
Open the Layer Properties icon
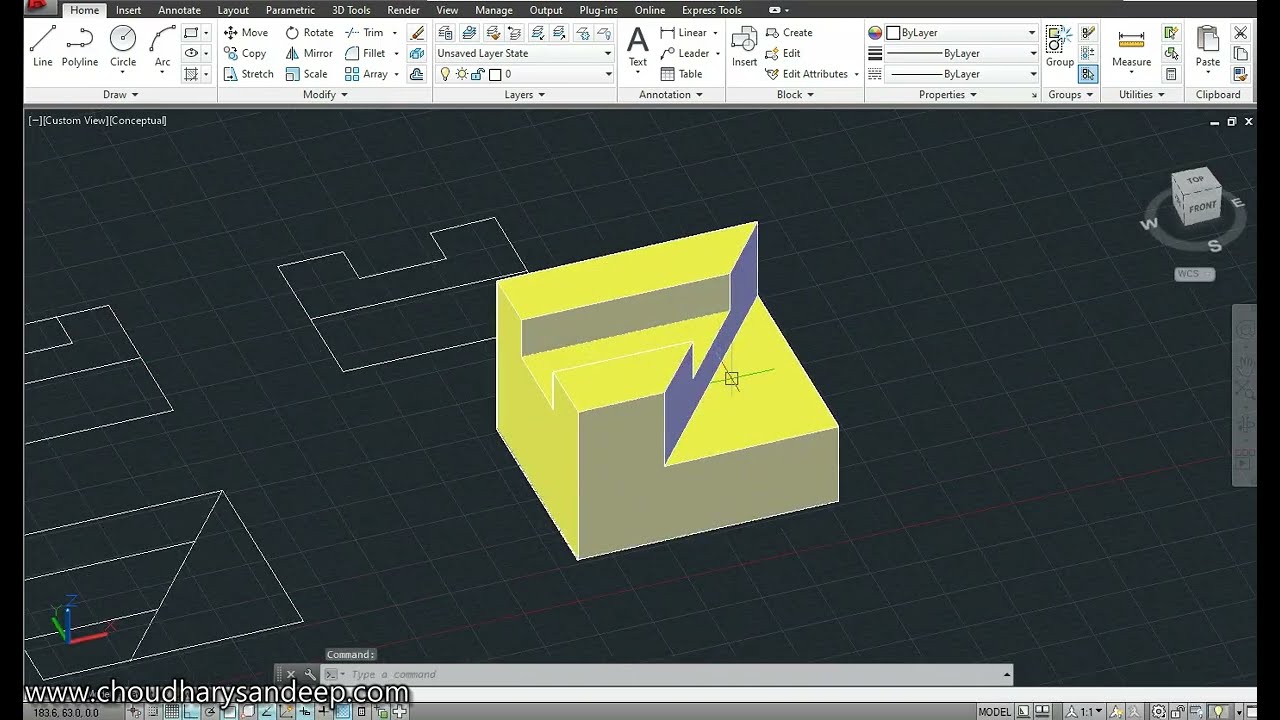click(446, 33)
